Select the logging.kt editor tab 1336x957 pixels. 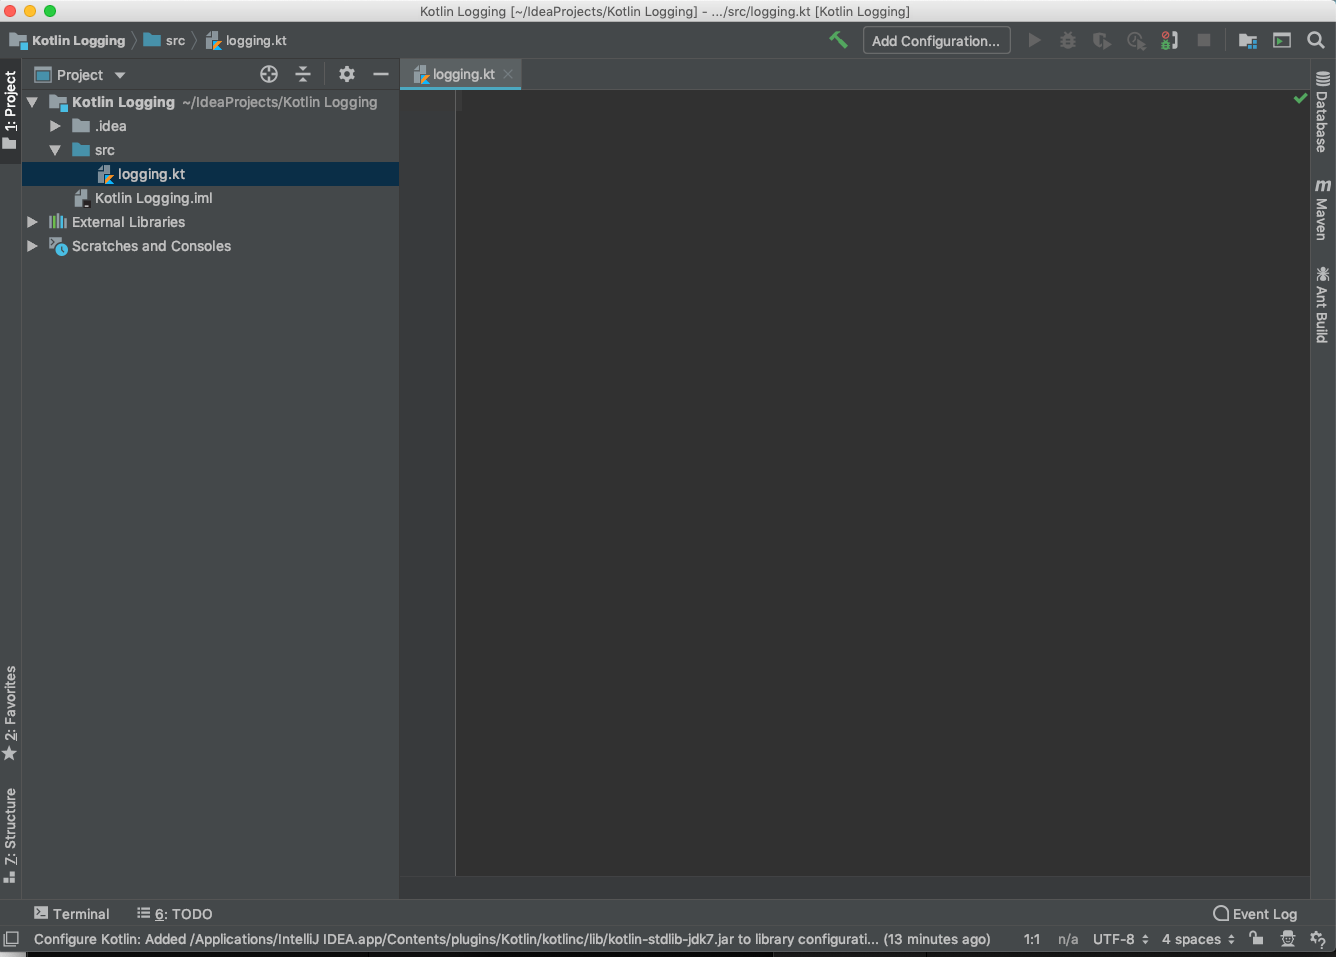(462, 74)
